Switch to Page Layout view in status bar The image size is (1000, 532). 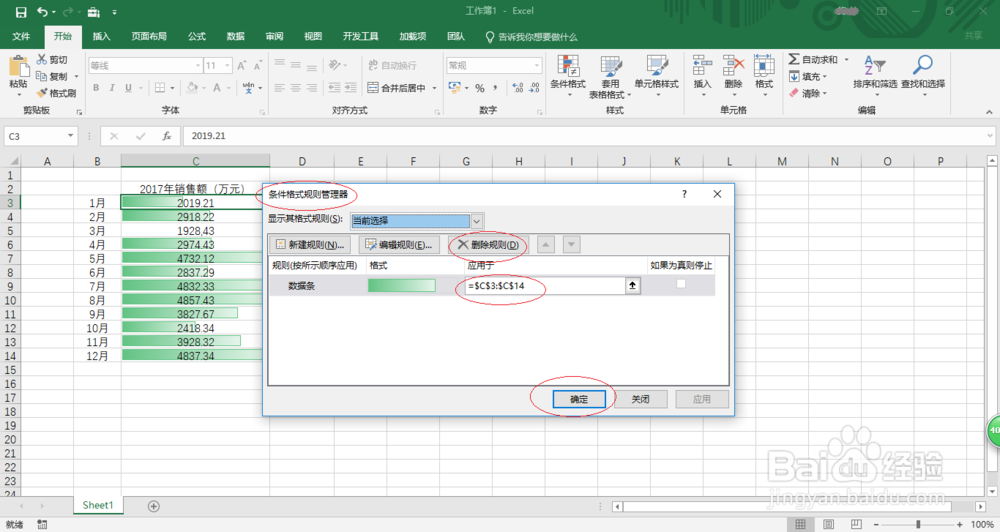coord(828,524)
